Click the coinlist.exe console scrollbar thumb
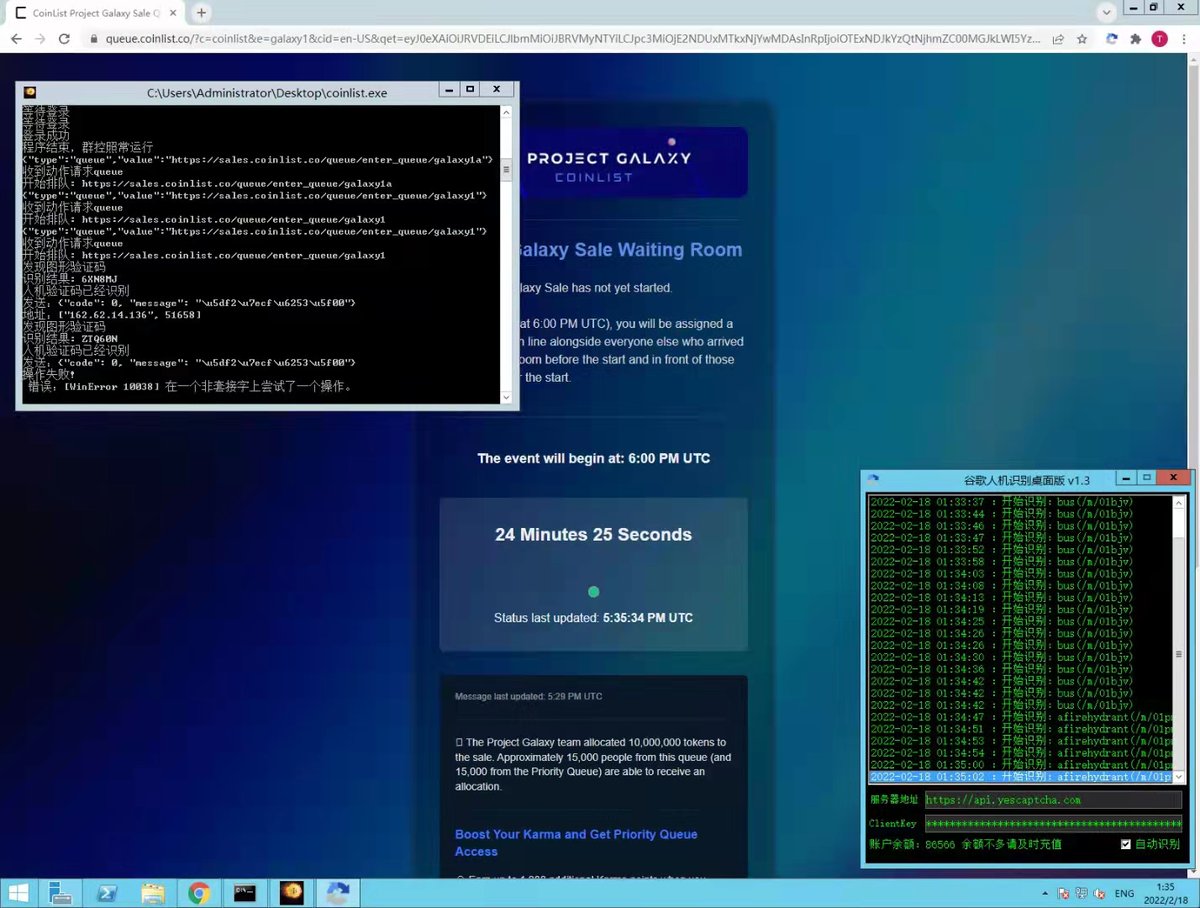 point(507,168)
